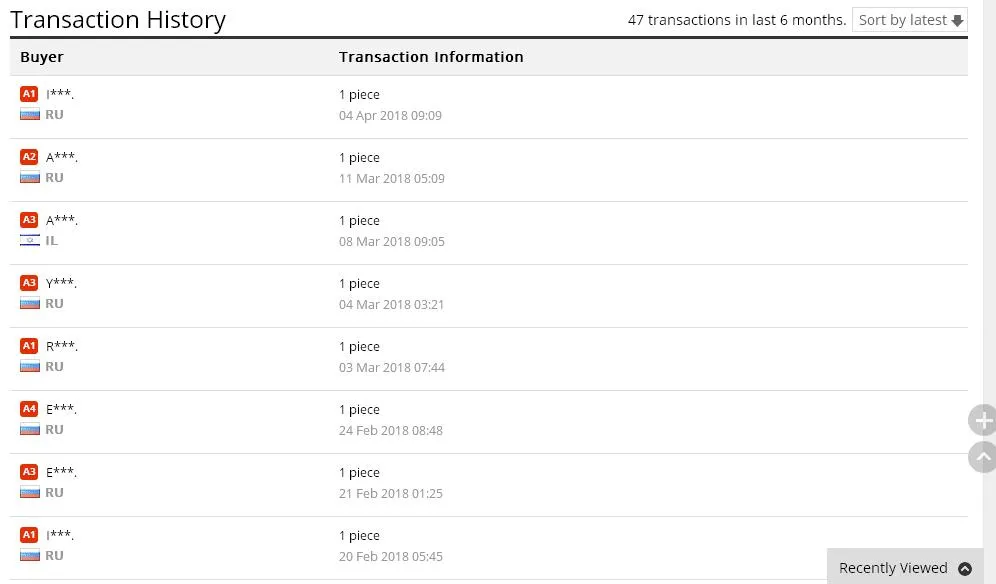Open the Sort by latest dropdown
Image resolution: width=996 pixels, height=584 pixels.
click(909, 20)
